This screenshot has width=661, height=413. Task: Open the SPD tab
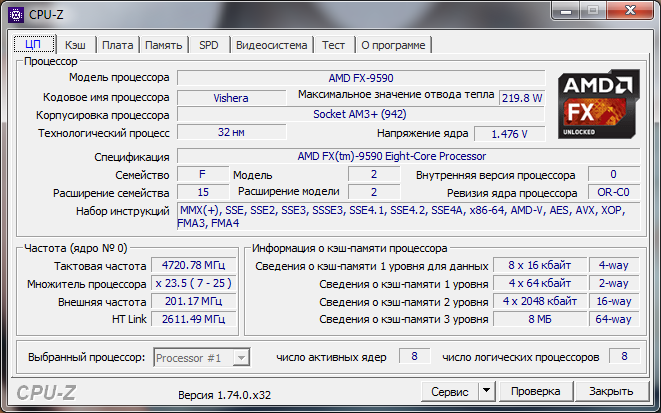[209, 45]
